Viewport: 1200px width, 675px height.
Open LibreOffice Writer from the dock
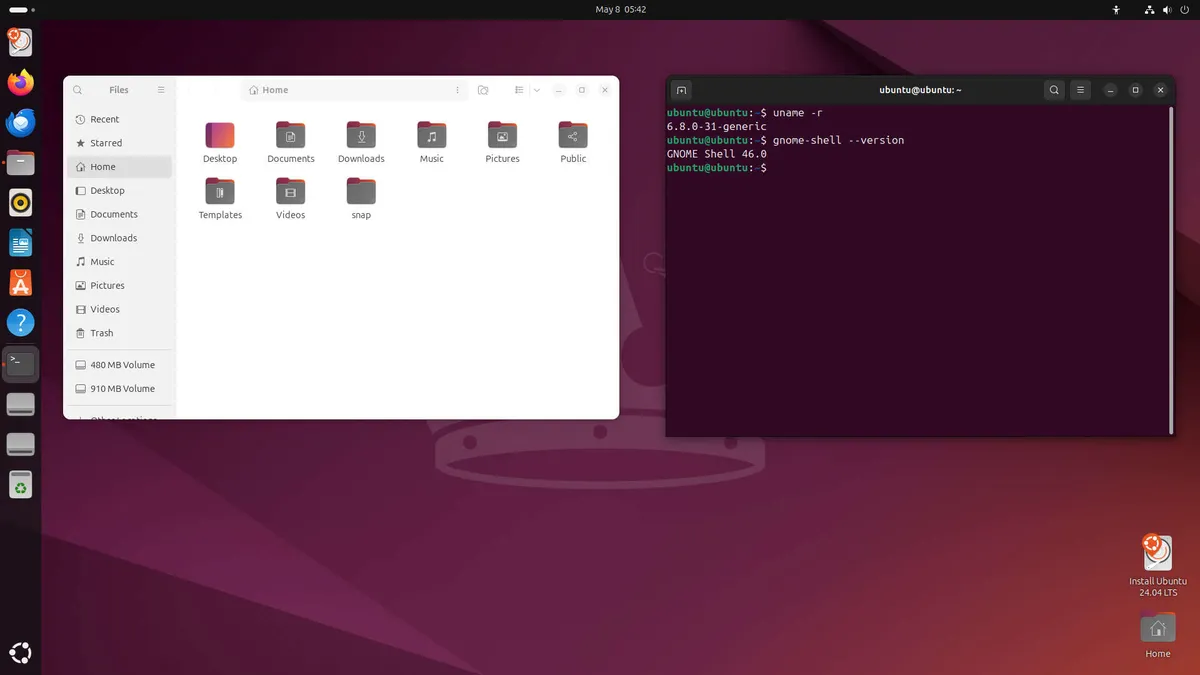pyautogui.click(x=20, y=242)
